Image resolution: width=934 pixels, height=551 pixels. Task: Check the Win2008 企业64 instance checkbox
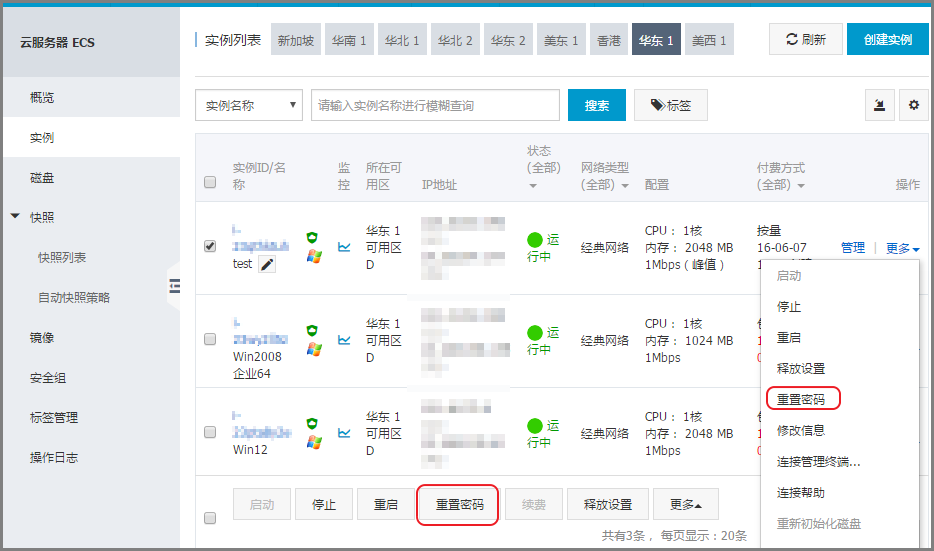(x=210, y=339)
